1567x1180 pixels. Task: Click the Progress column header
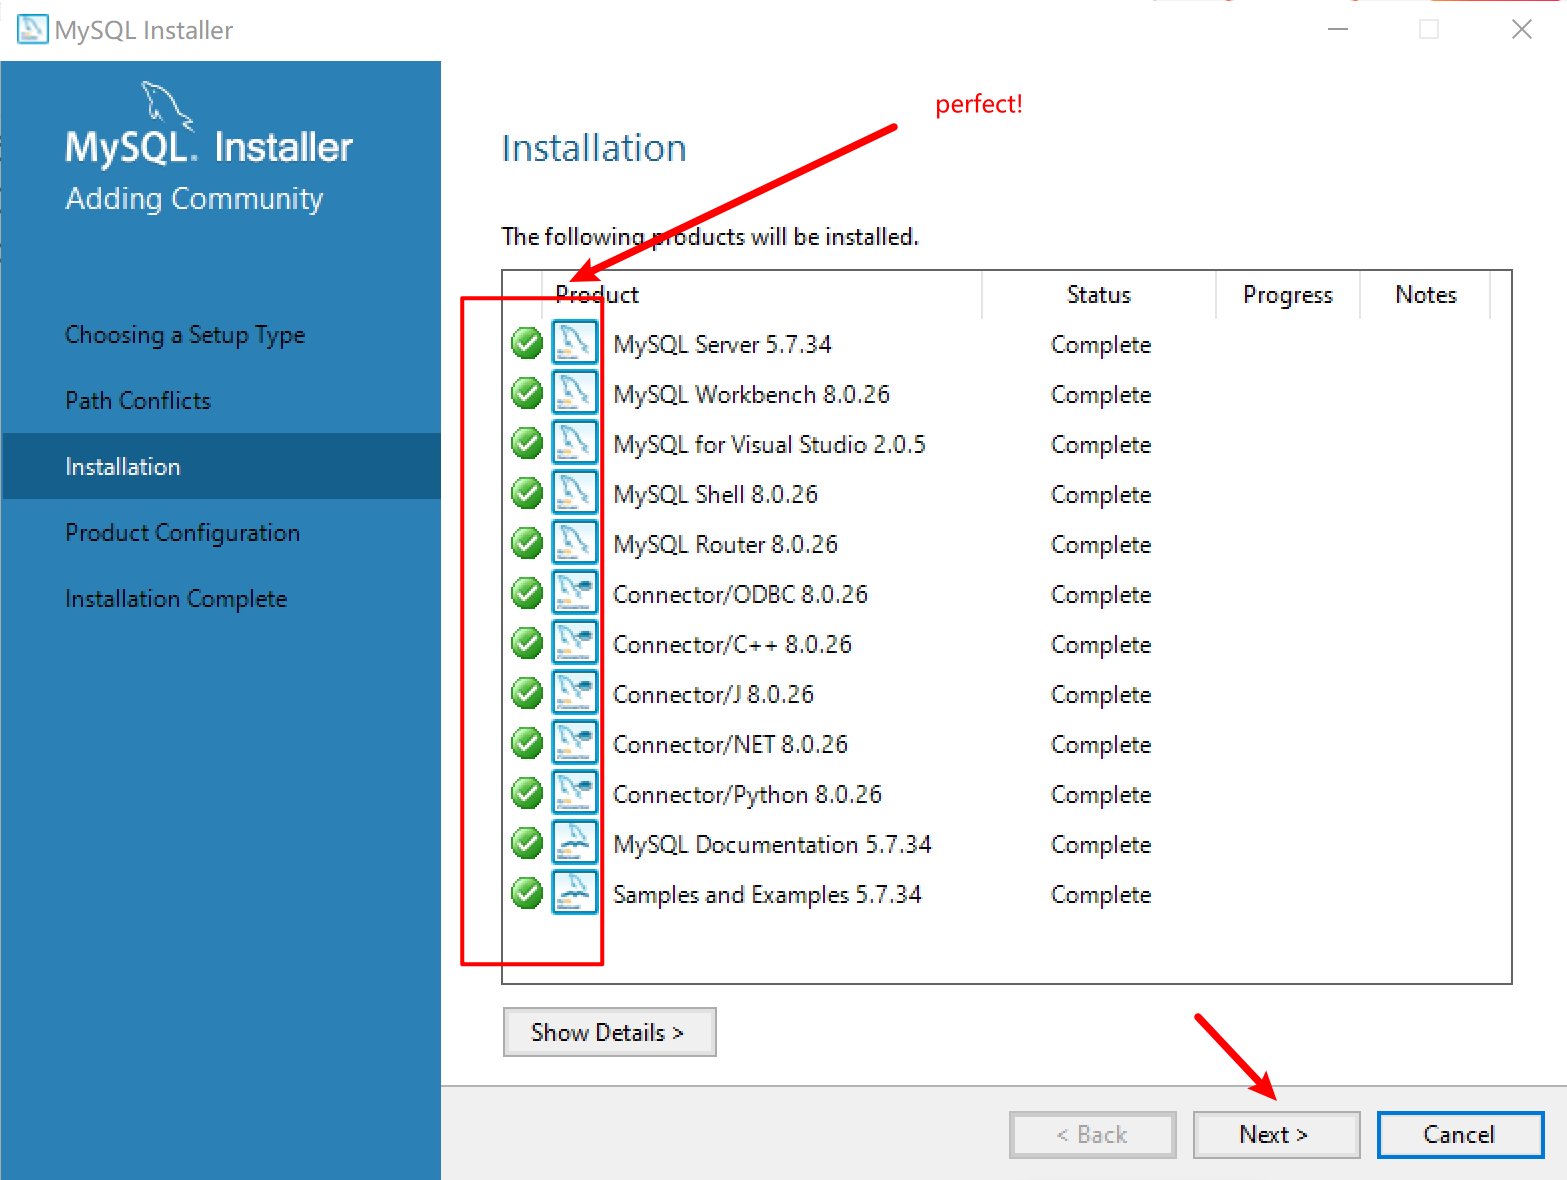(x=1288, y=295)
